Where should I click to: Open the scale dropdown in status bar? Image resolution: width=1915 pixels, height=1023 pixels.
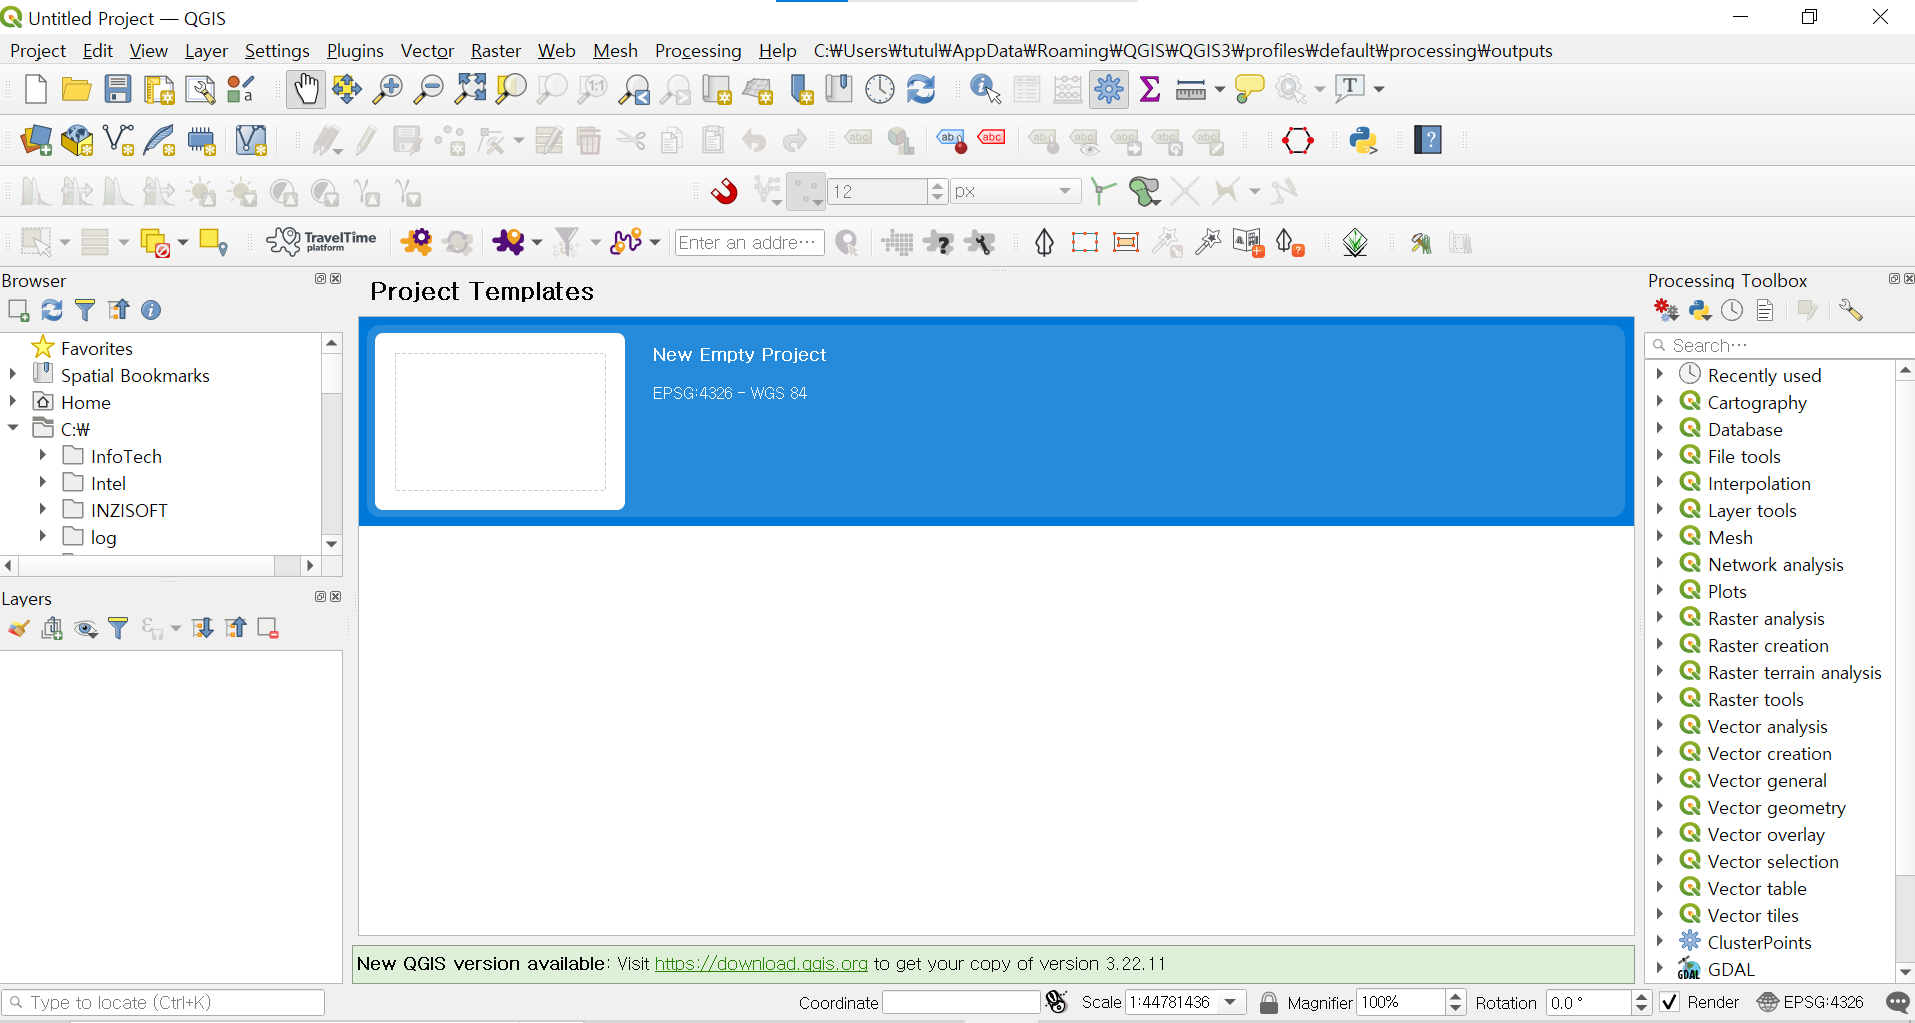[1230, 1002]
